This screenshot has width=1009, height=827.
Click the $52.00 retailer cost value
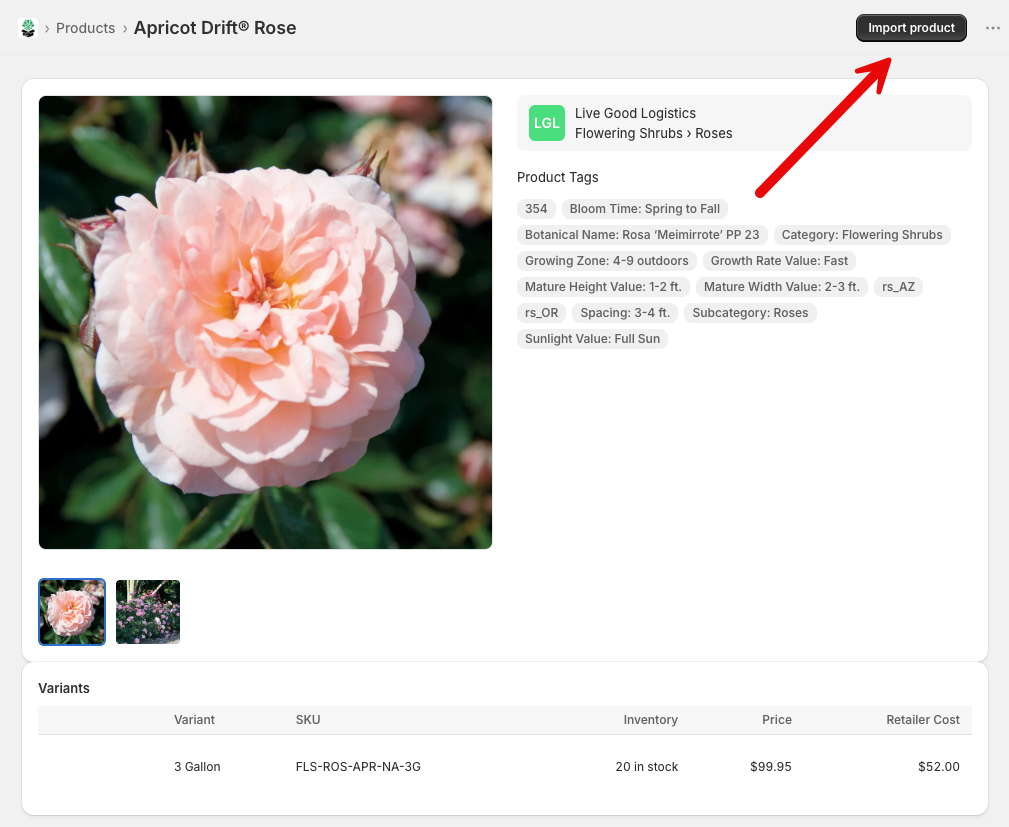point(938,767)
